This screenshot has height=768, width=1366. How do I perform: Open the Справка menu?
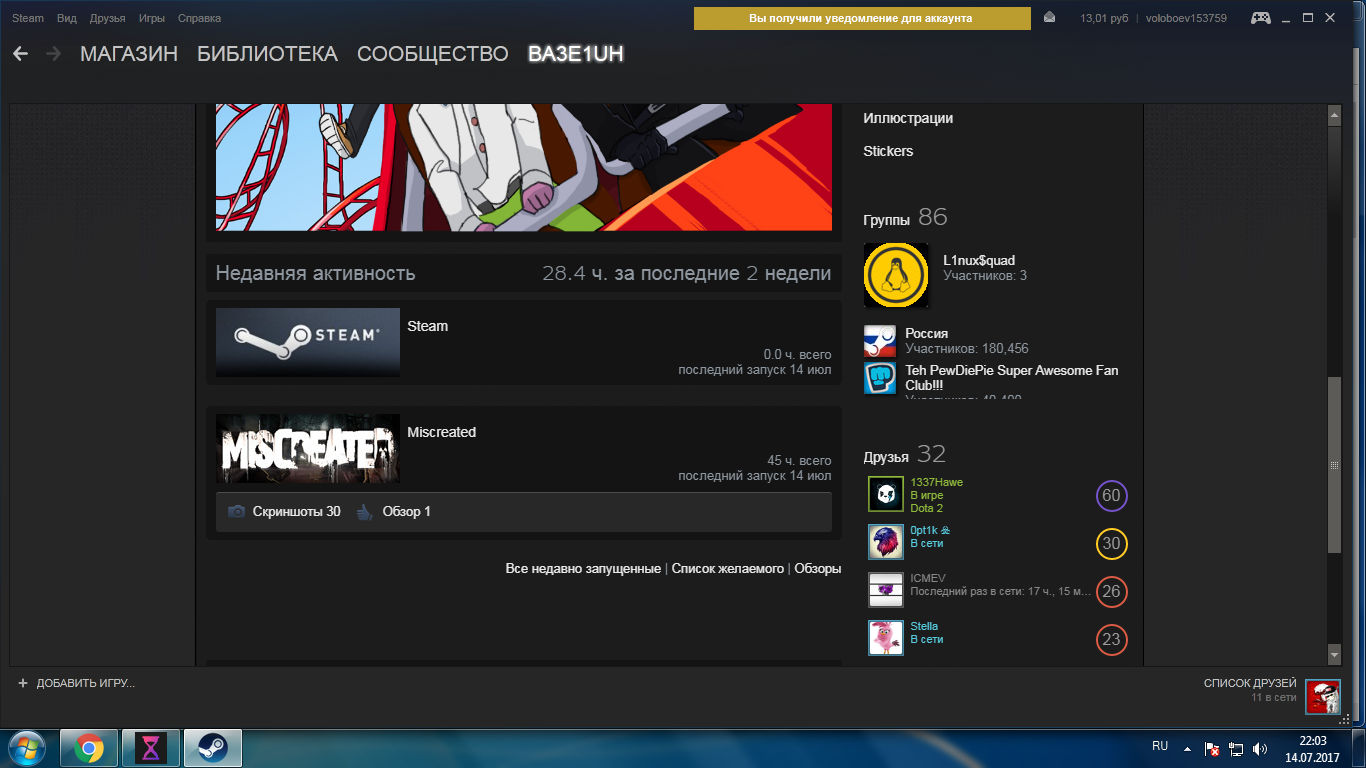(199, 18)
